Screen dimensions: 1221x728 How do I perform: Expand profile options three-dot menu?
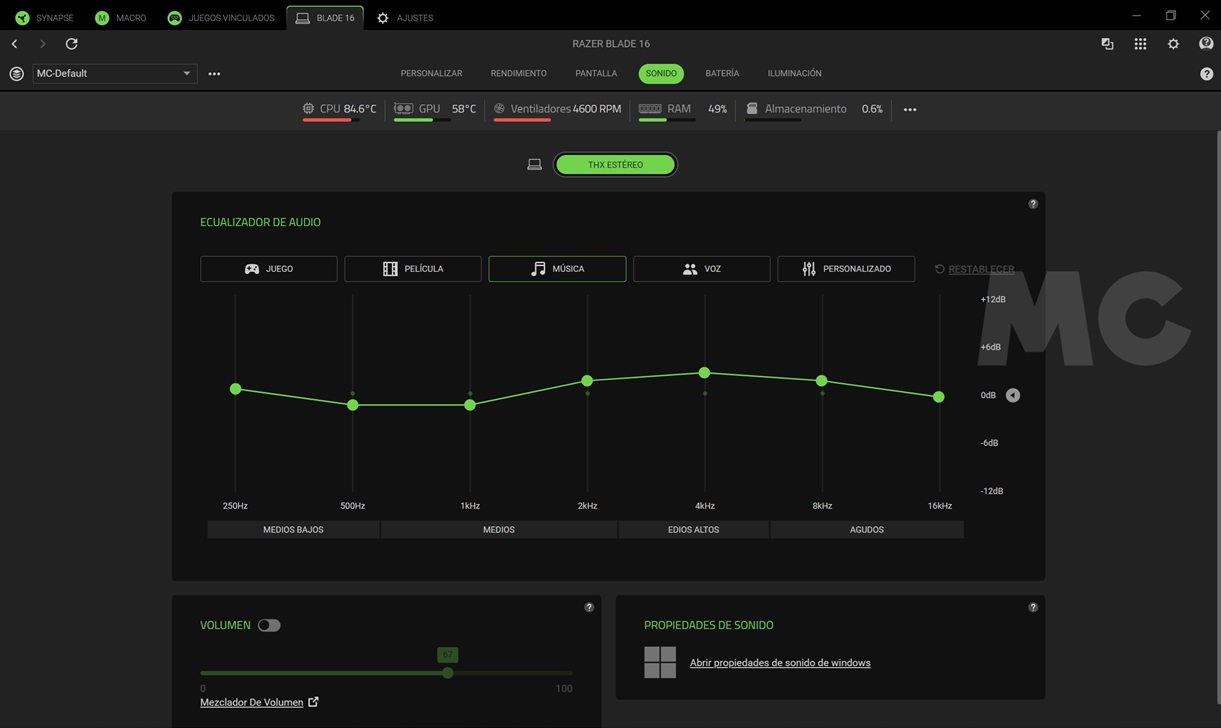[214, 74]
